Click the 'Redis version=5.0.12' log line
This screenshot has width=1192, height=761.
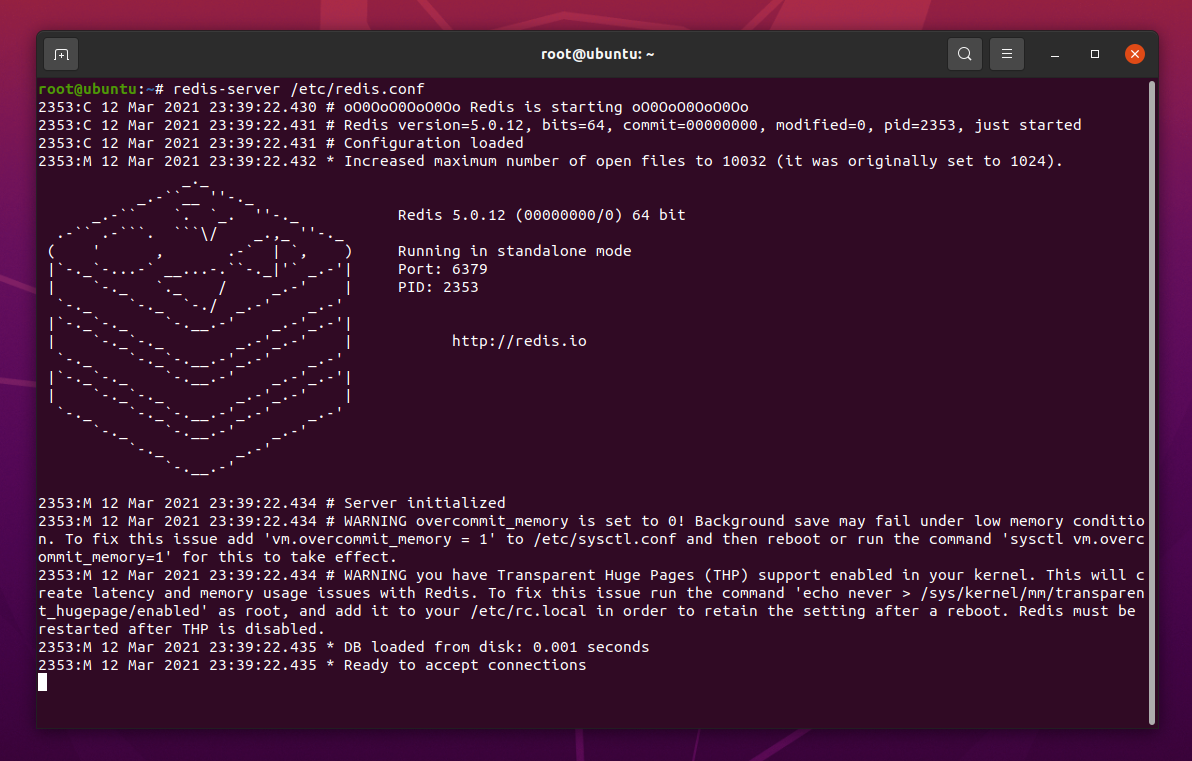pos(560,125)
